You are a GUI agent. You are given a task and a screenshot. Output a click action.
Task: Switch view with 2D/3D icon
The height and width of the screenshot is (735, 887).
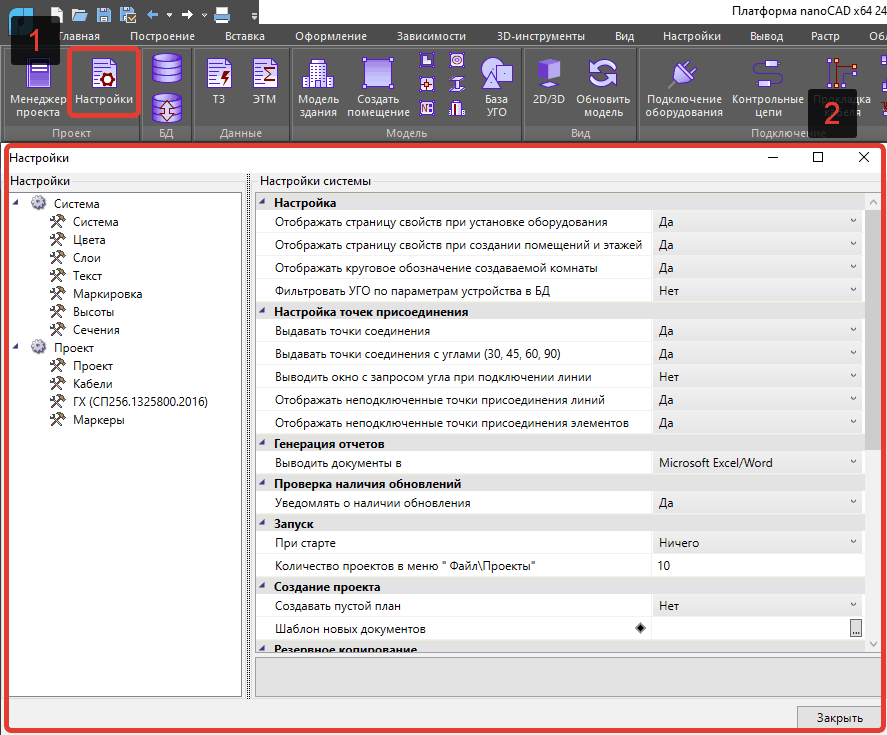point(551,84)
